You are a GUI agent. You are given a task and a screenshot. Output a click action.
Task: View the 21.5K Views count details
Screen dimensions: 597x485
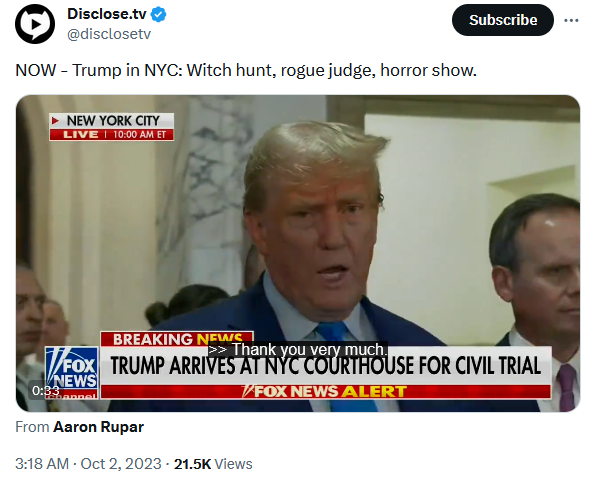pos(213,464)
